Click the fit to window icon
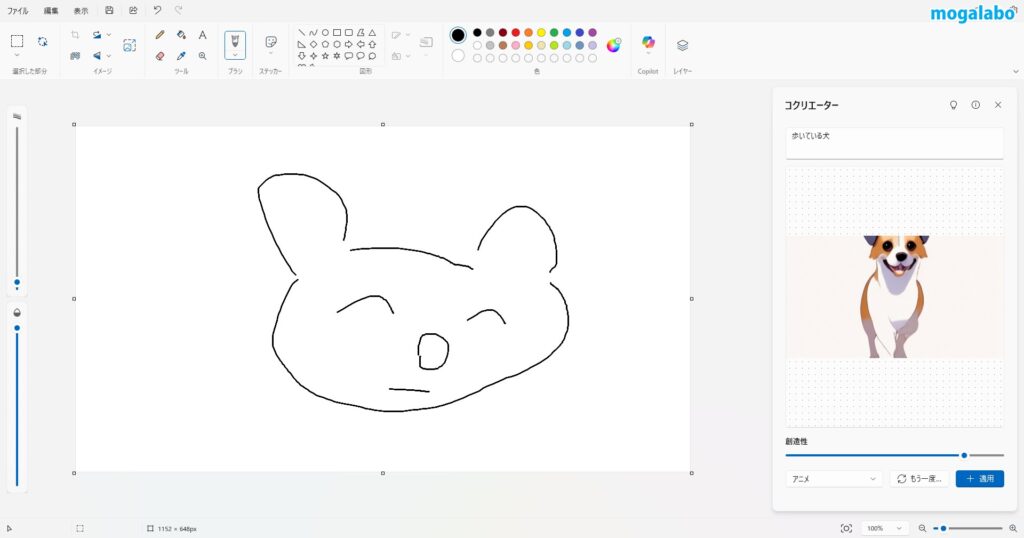Screen dimensions: 1024x538 click(x=846, y=528)
